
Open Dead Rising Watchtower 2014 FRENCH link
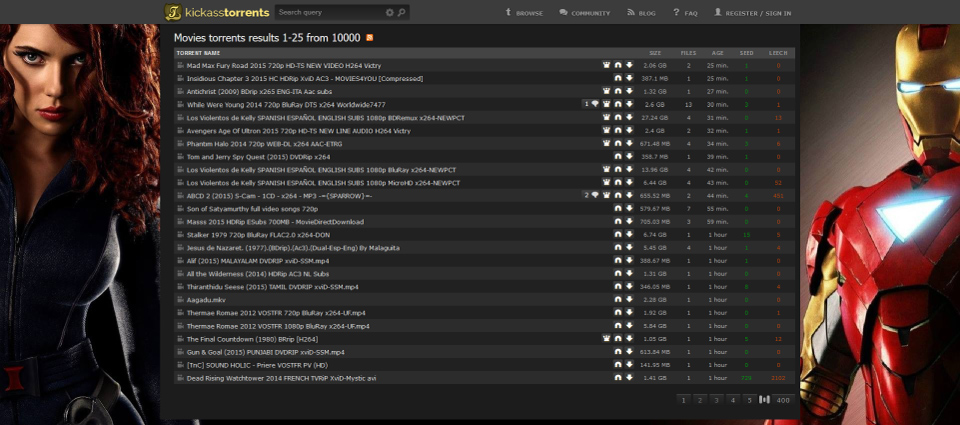(x=281, y=378)
